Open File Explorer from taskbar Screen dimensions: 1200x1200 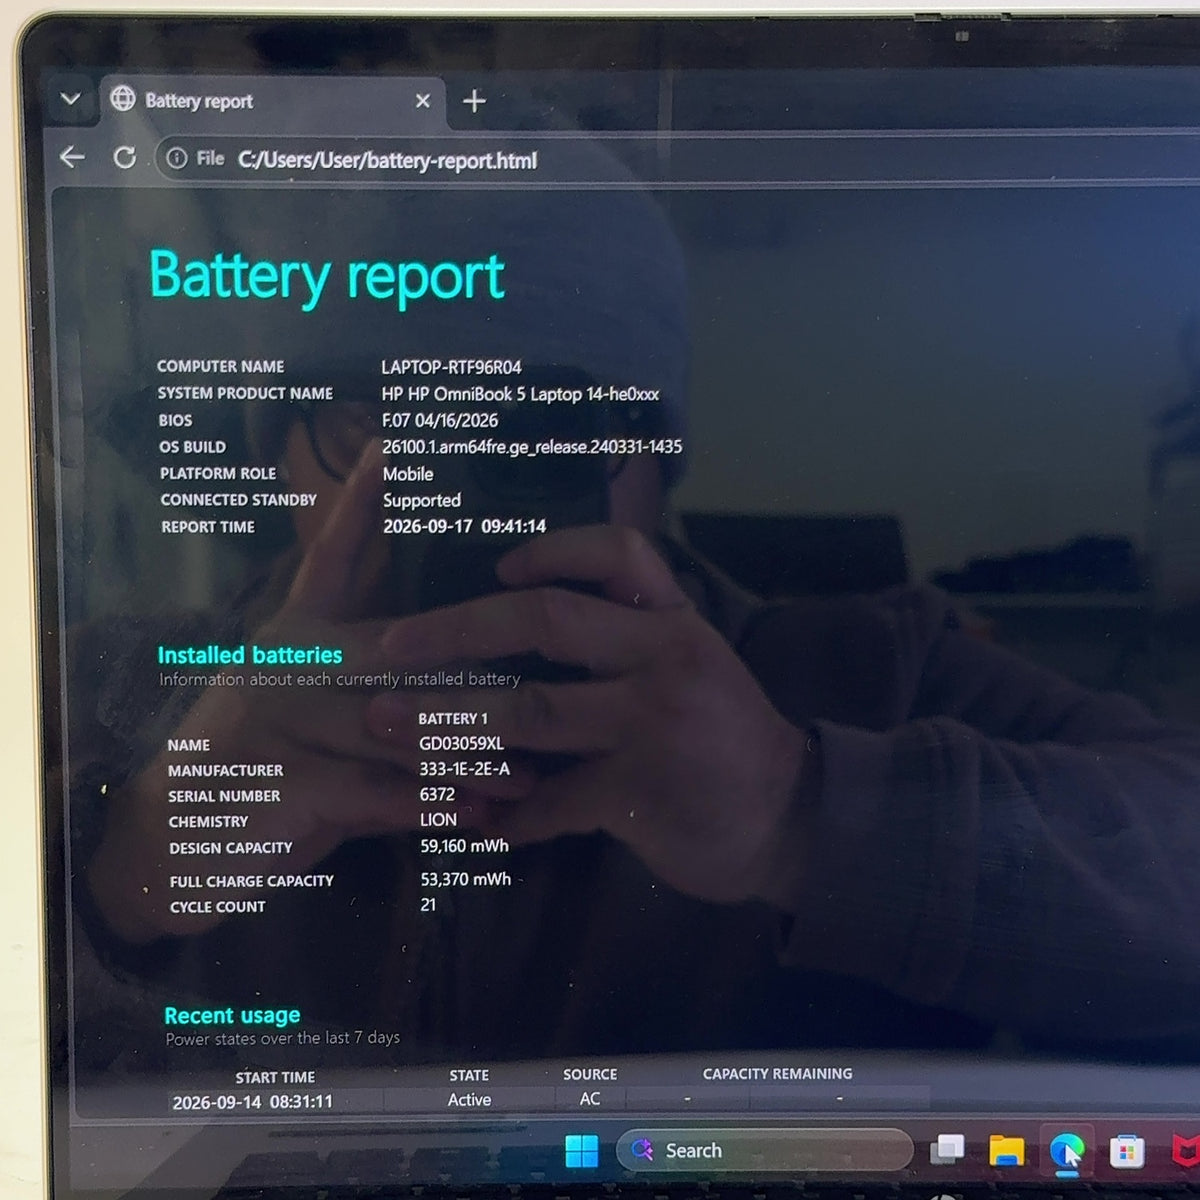click(x=1007, y=1151)
